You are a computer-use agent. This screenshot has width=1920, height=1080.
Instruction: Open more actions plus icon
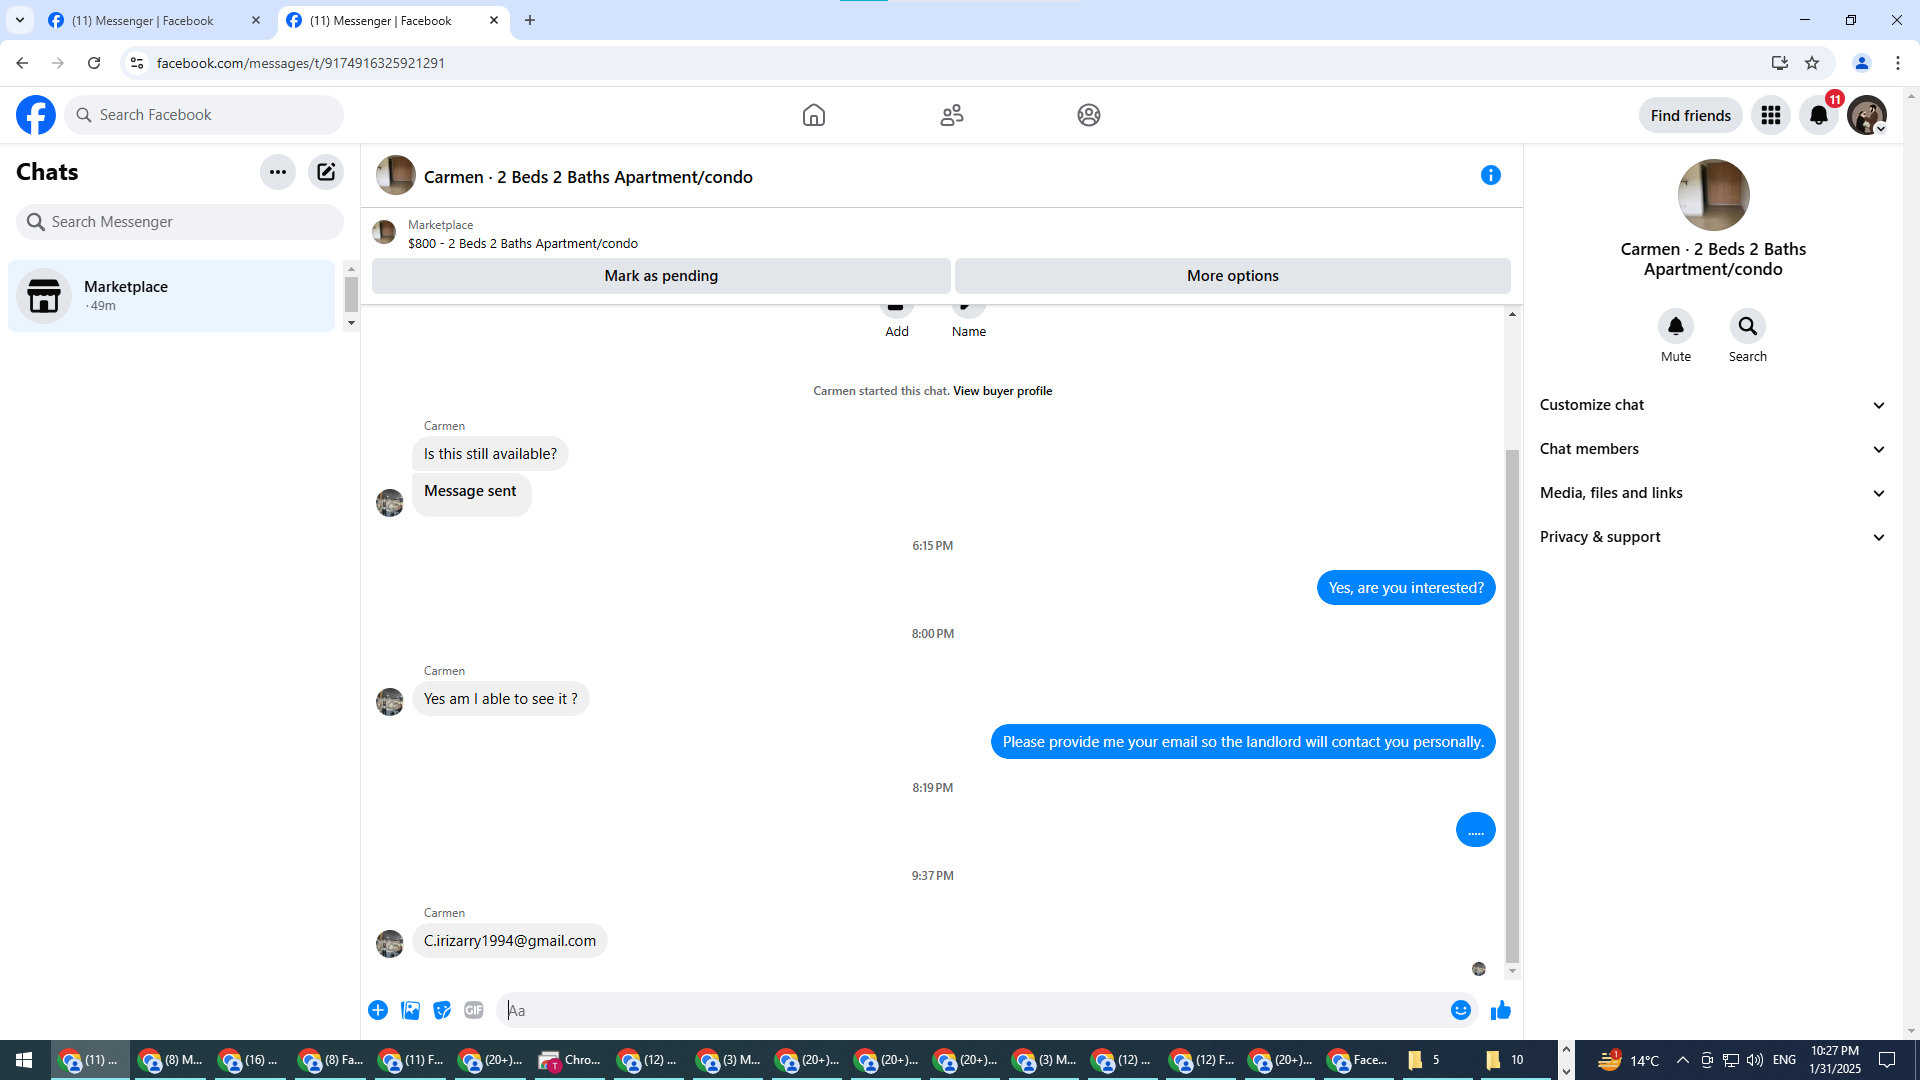[x=378, y=1010]
